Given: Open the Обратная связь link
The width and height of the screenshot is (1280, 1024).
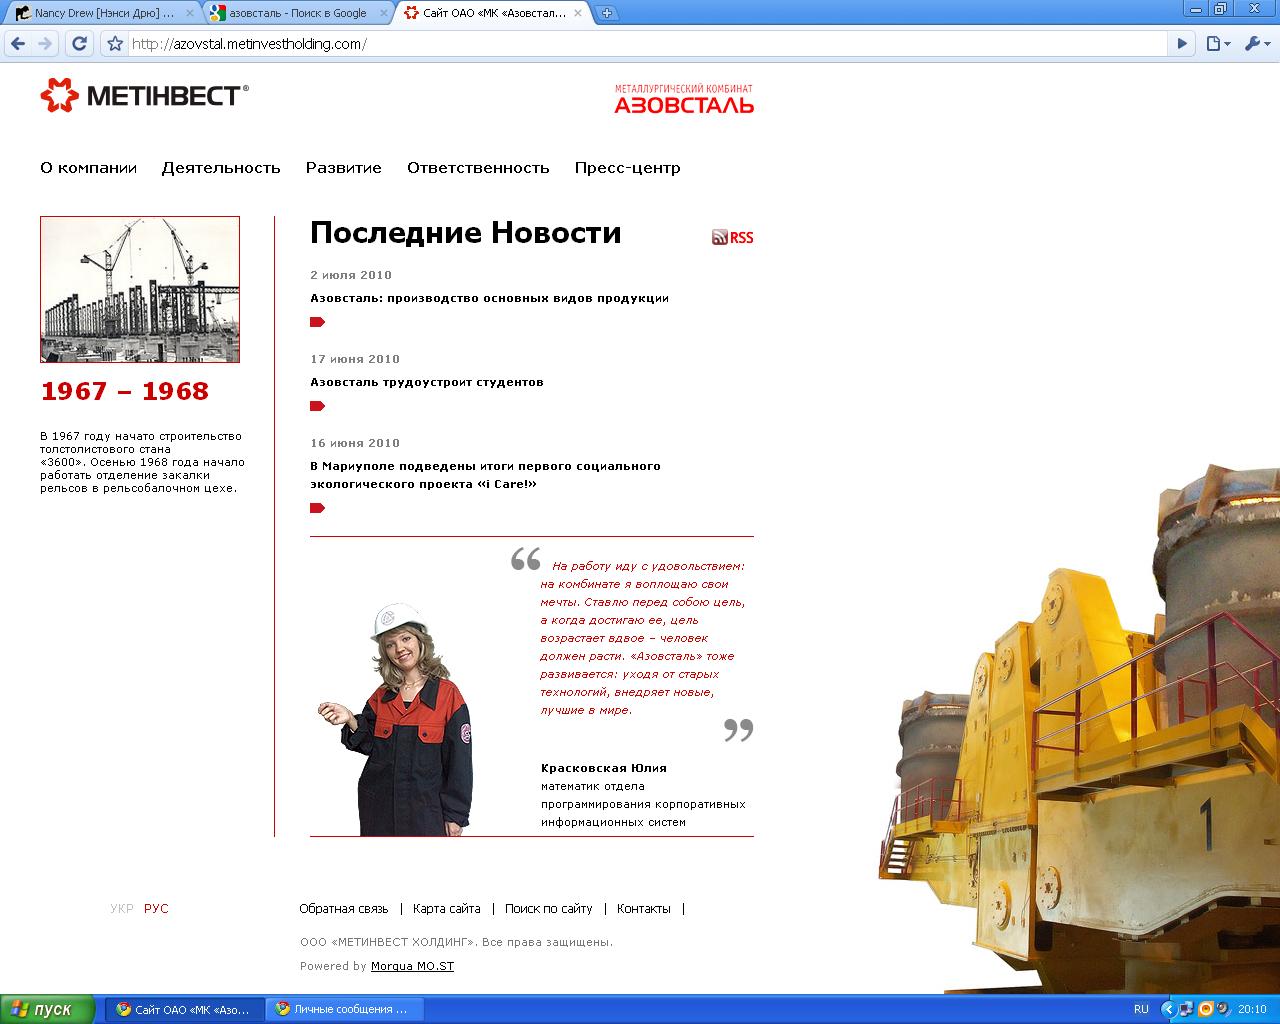Looking at the screenshot, I should coord(344,909).
